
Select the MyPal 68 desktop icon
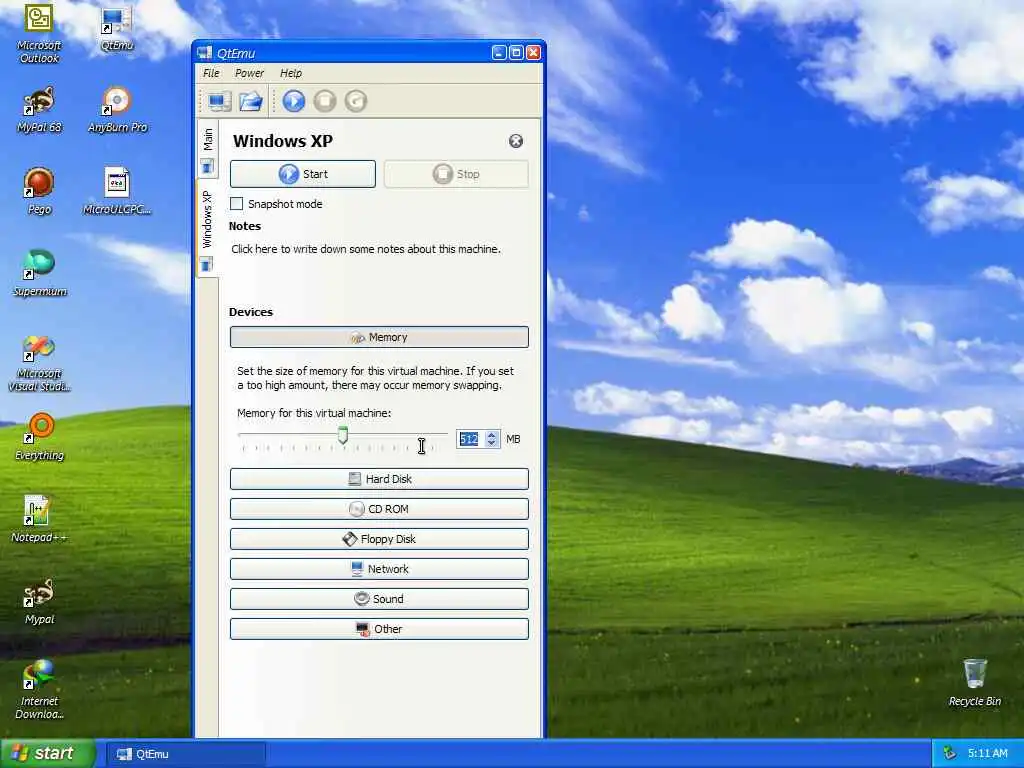[39, 110]
